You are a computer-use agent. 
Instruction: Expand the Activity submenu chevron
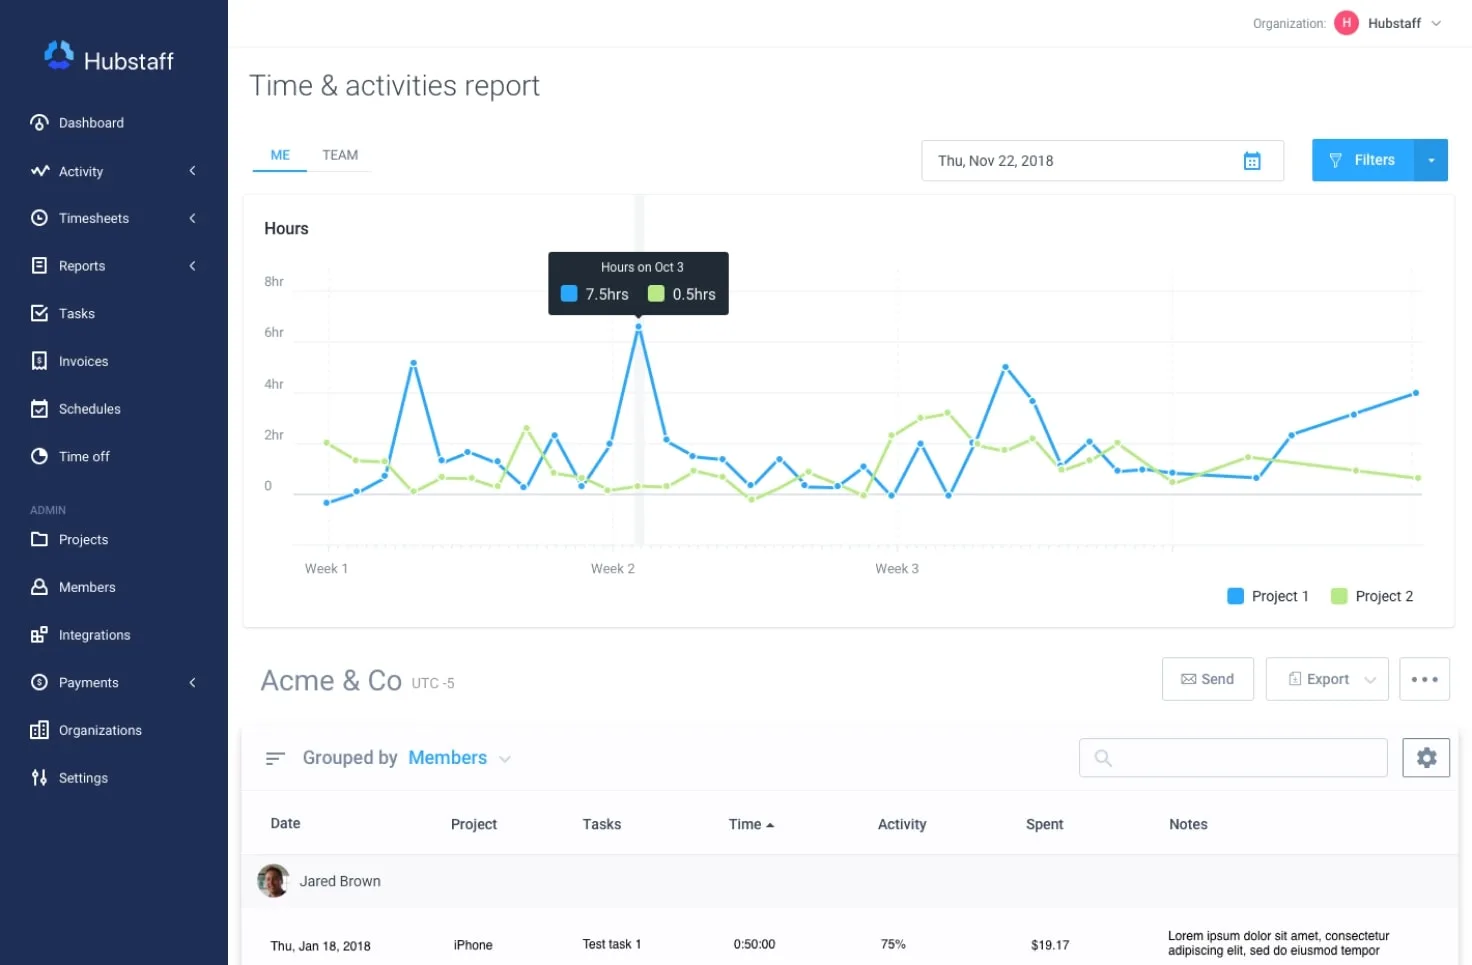pyautogui.click(x=192, y=171)
